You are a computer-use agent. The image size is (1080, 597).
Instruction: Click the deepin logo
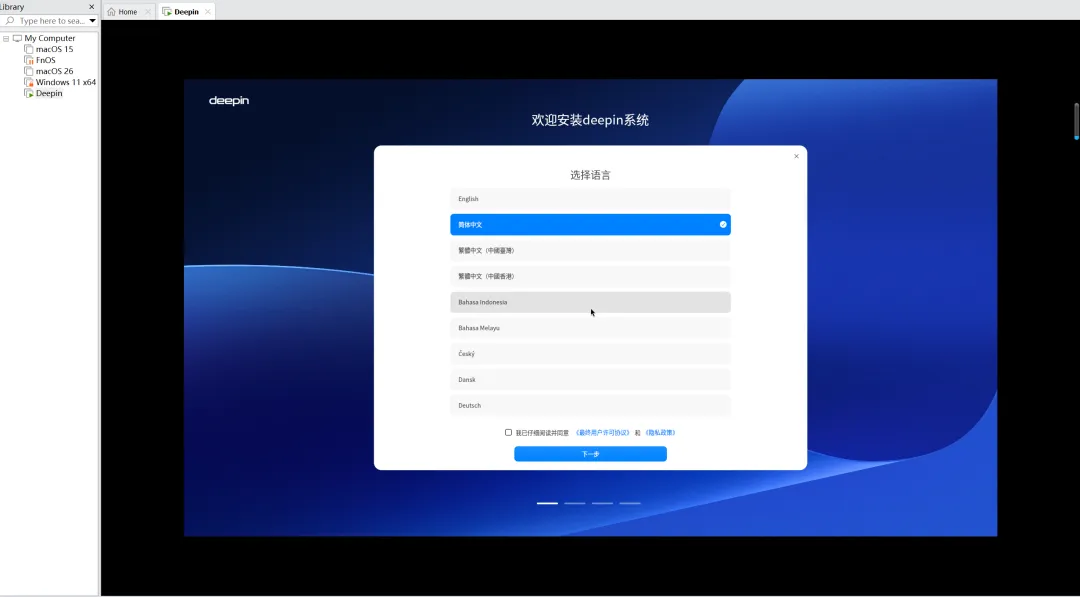point(229,101)
